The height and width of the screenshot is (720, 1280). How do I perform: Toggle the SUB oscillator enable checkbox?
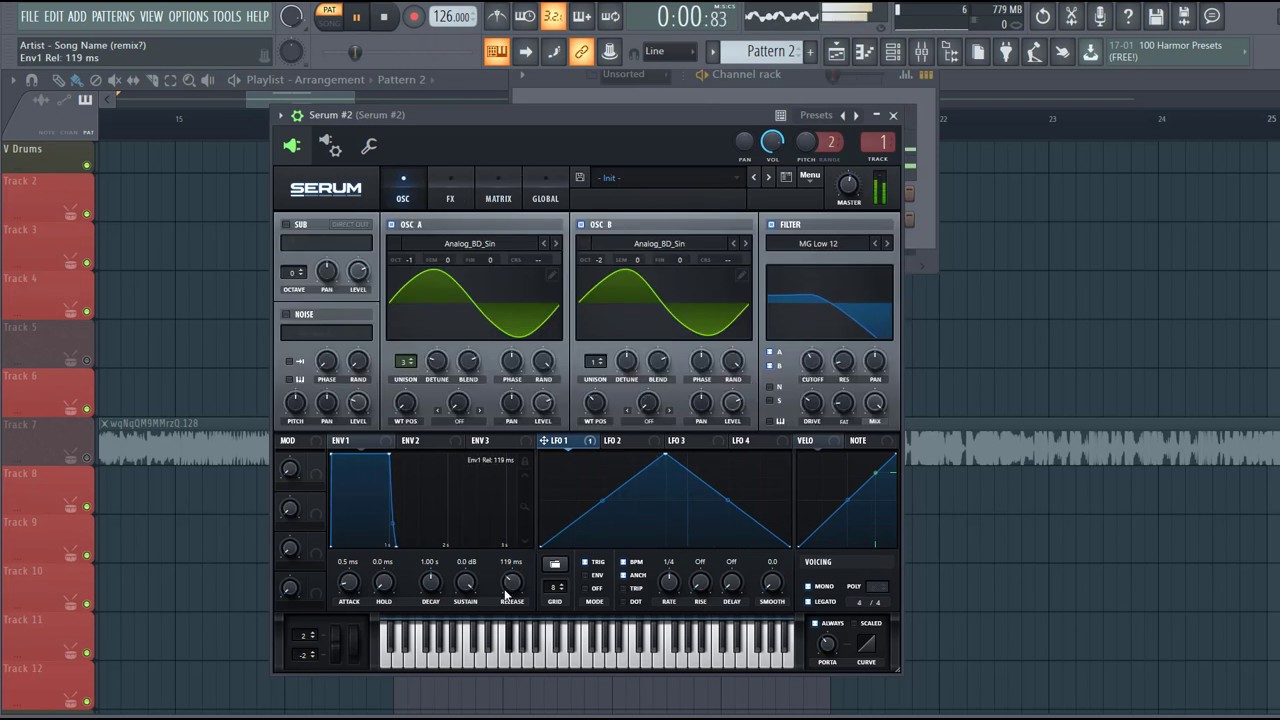pos(286,224)
